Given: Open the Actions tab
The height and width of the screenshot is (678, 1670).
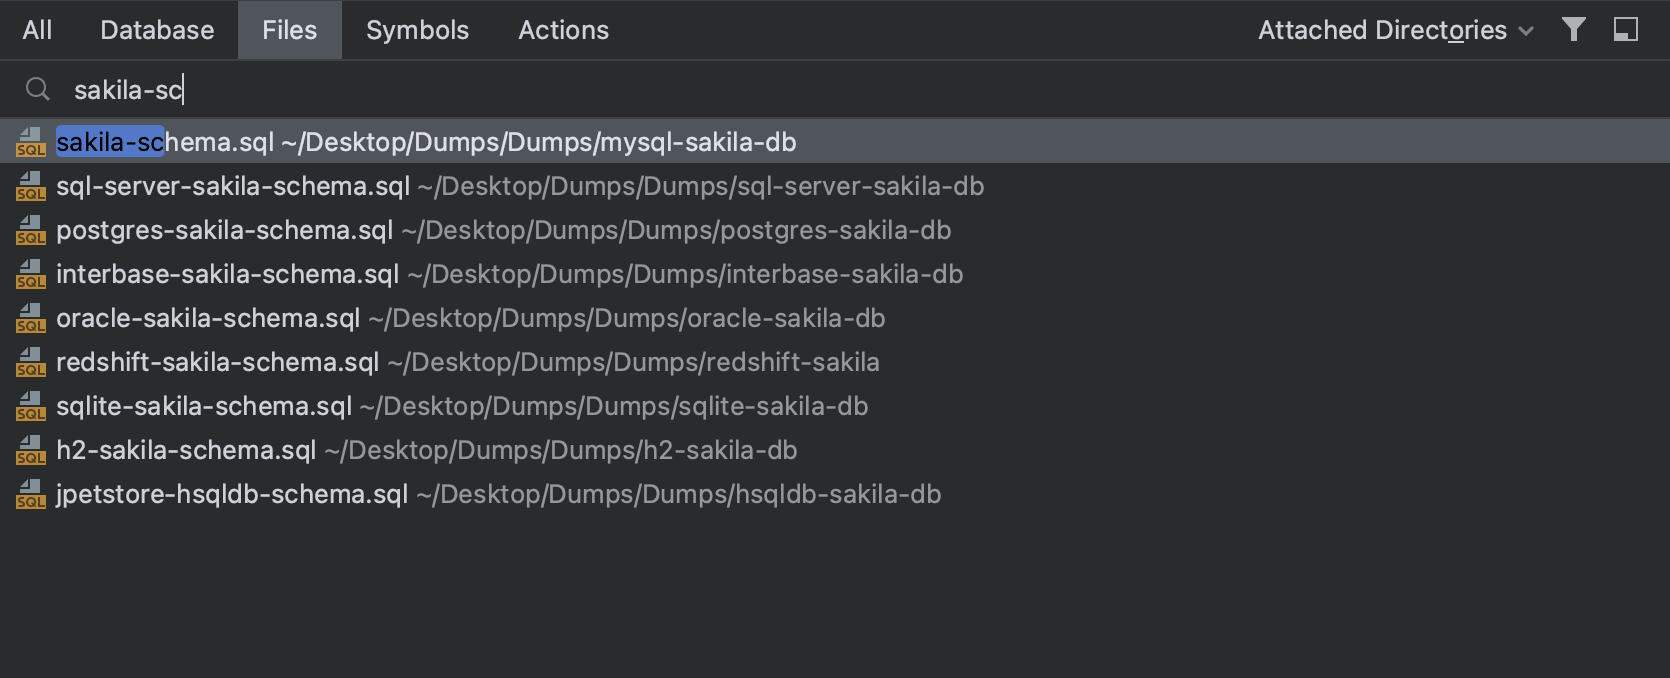Looking at the screenshot, I should coord(563,30).
